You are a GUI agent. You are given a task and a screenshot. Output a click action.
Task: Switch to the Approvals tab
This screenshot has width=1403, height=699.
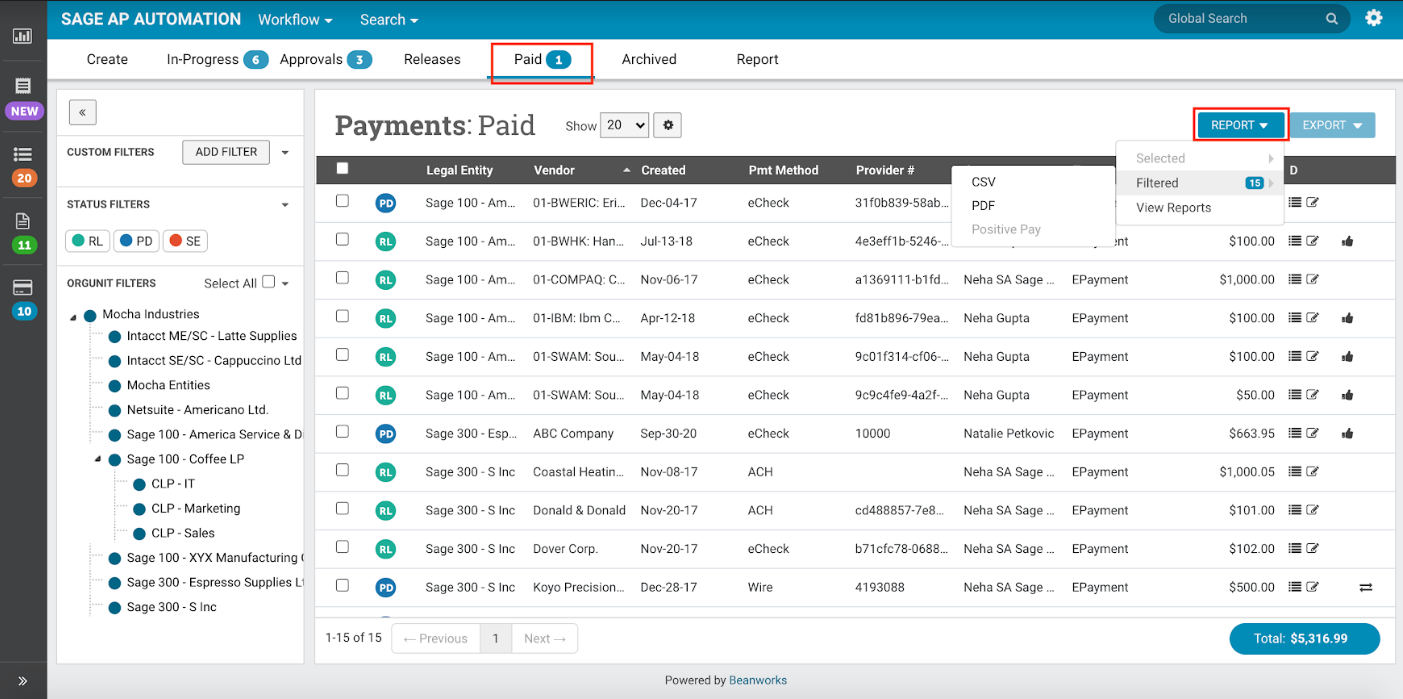tap(325, 59)
